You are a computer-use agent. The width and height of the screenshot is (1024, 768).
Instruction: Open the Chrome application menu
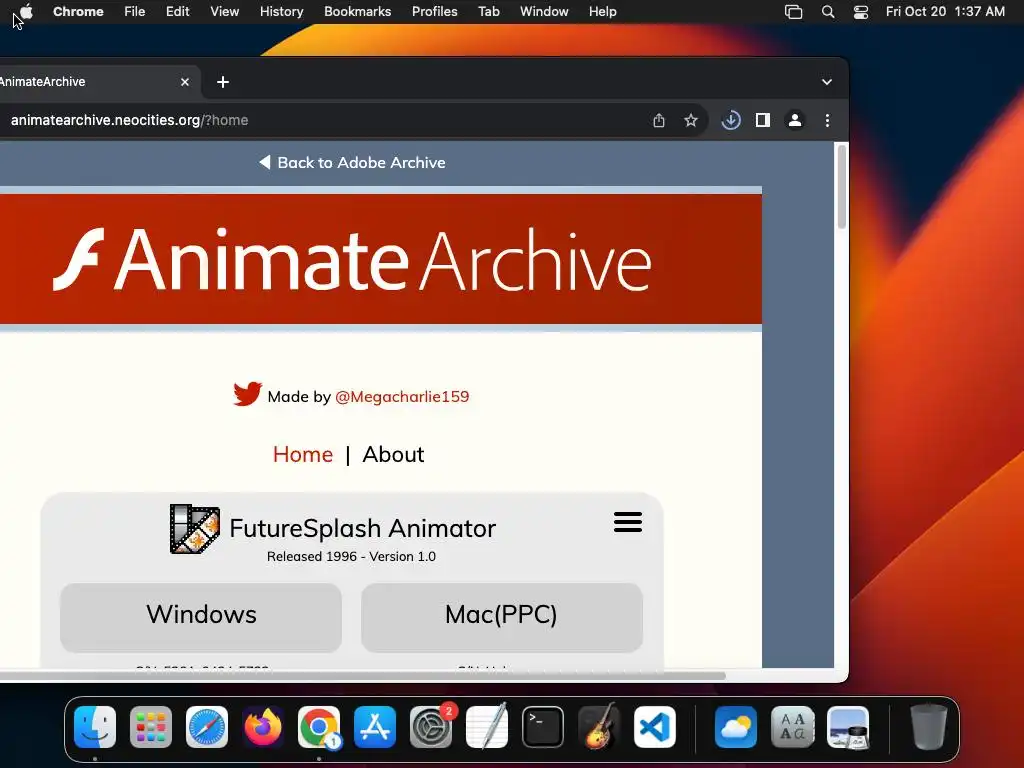pos(78,11)
